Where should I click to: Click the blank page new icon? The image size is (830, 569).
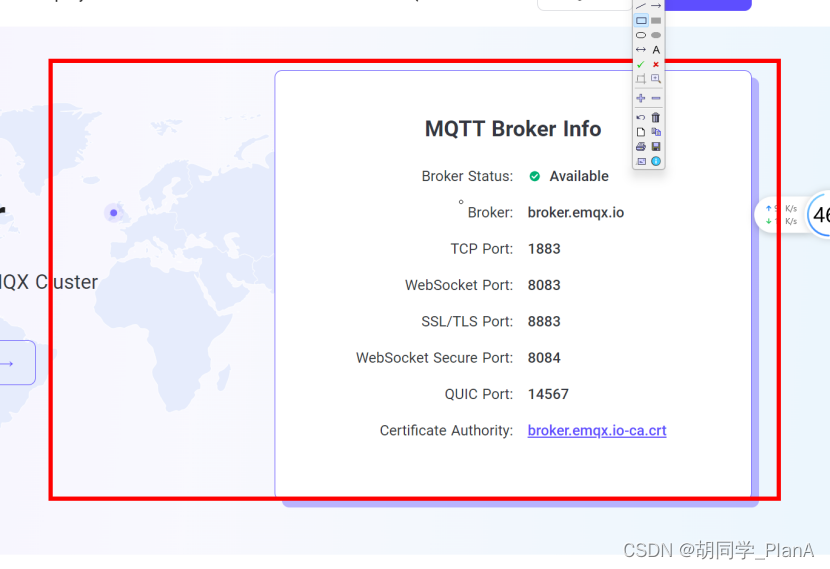click(640, 132)
